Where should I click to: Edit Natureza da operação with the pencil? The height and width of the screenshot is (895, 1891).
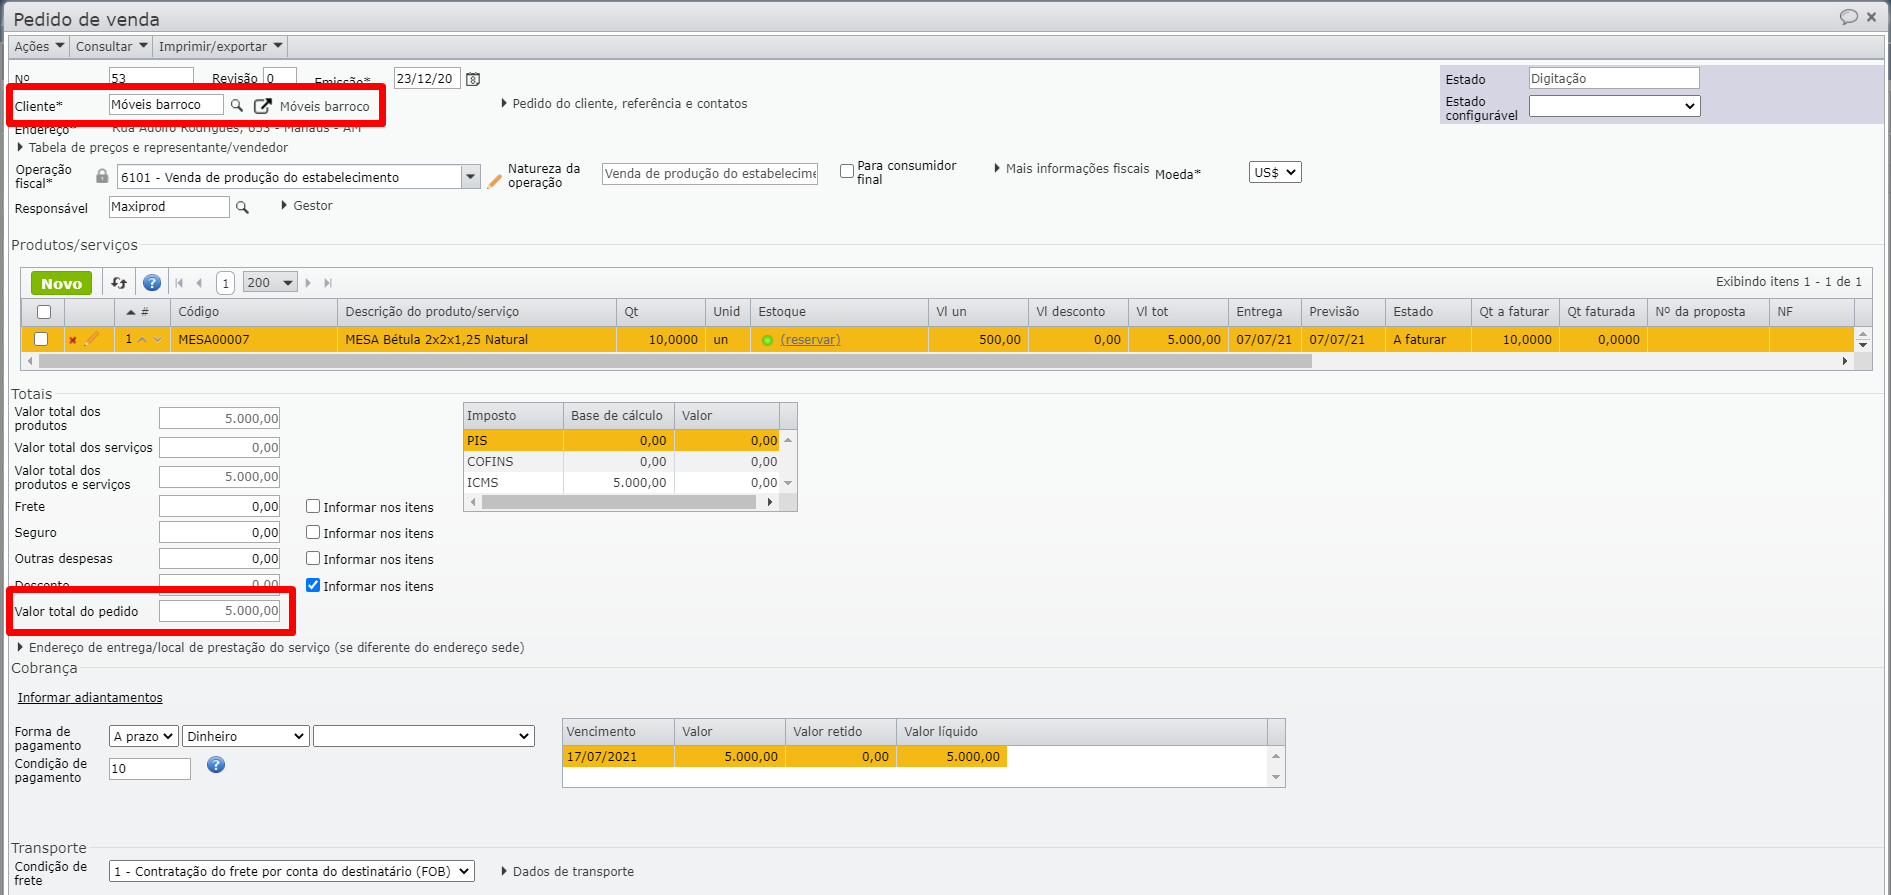coord(494,181)
